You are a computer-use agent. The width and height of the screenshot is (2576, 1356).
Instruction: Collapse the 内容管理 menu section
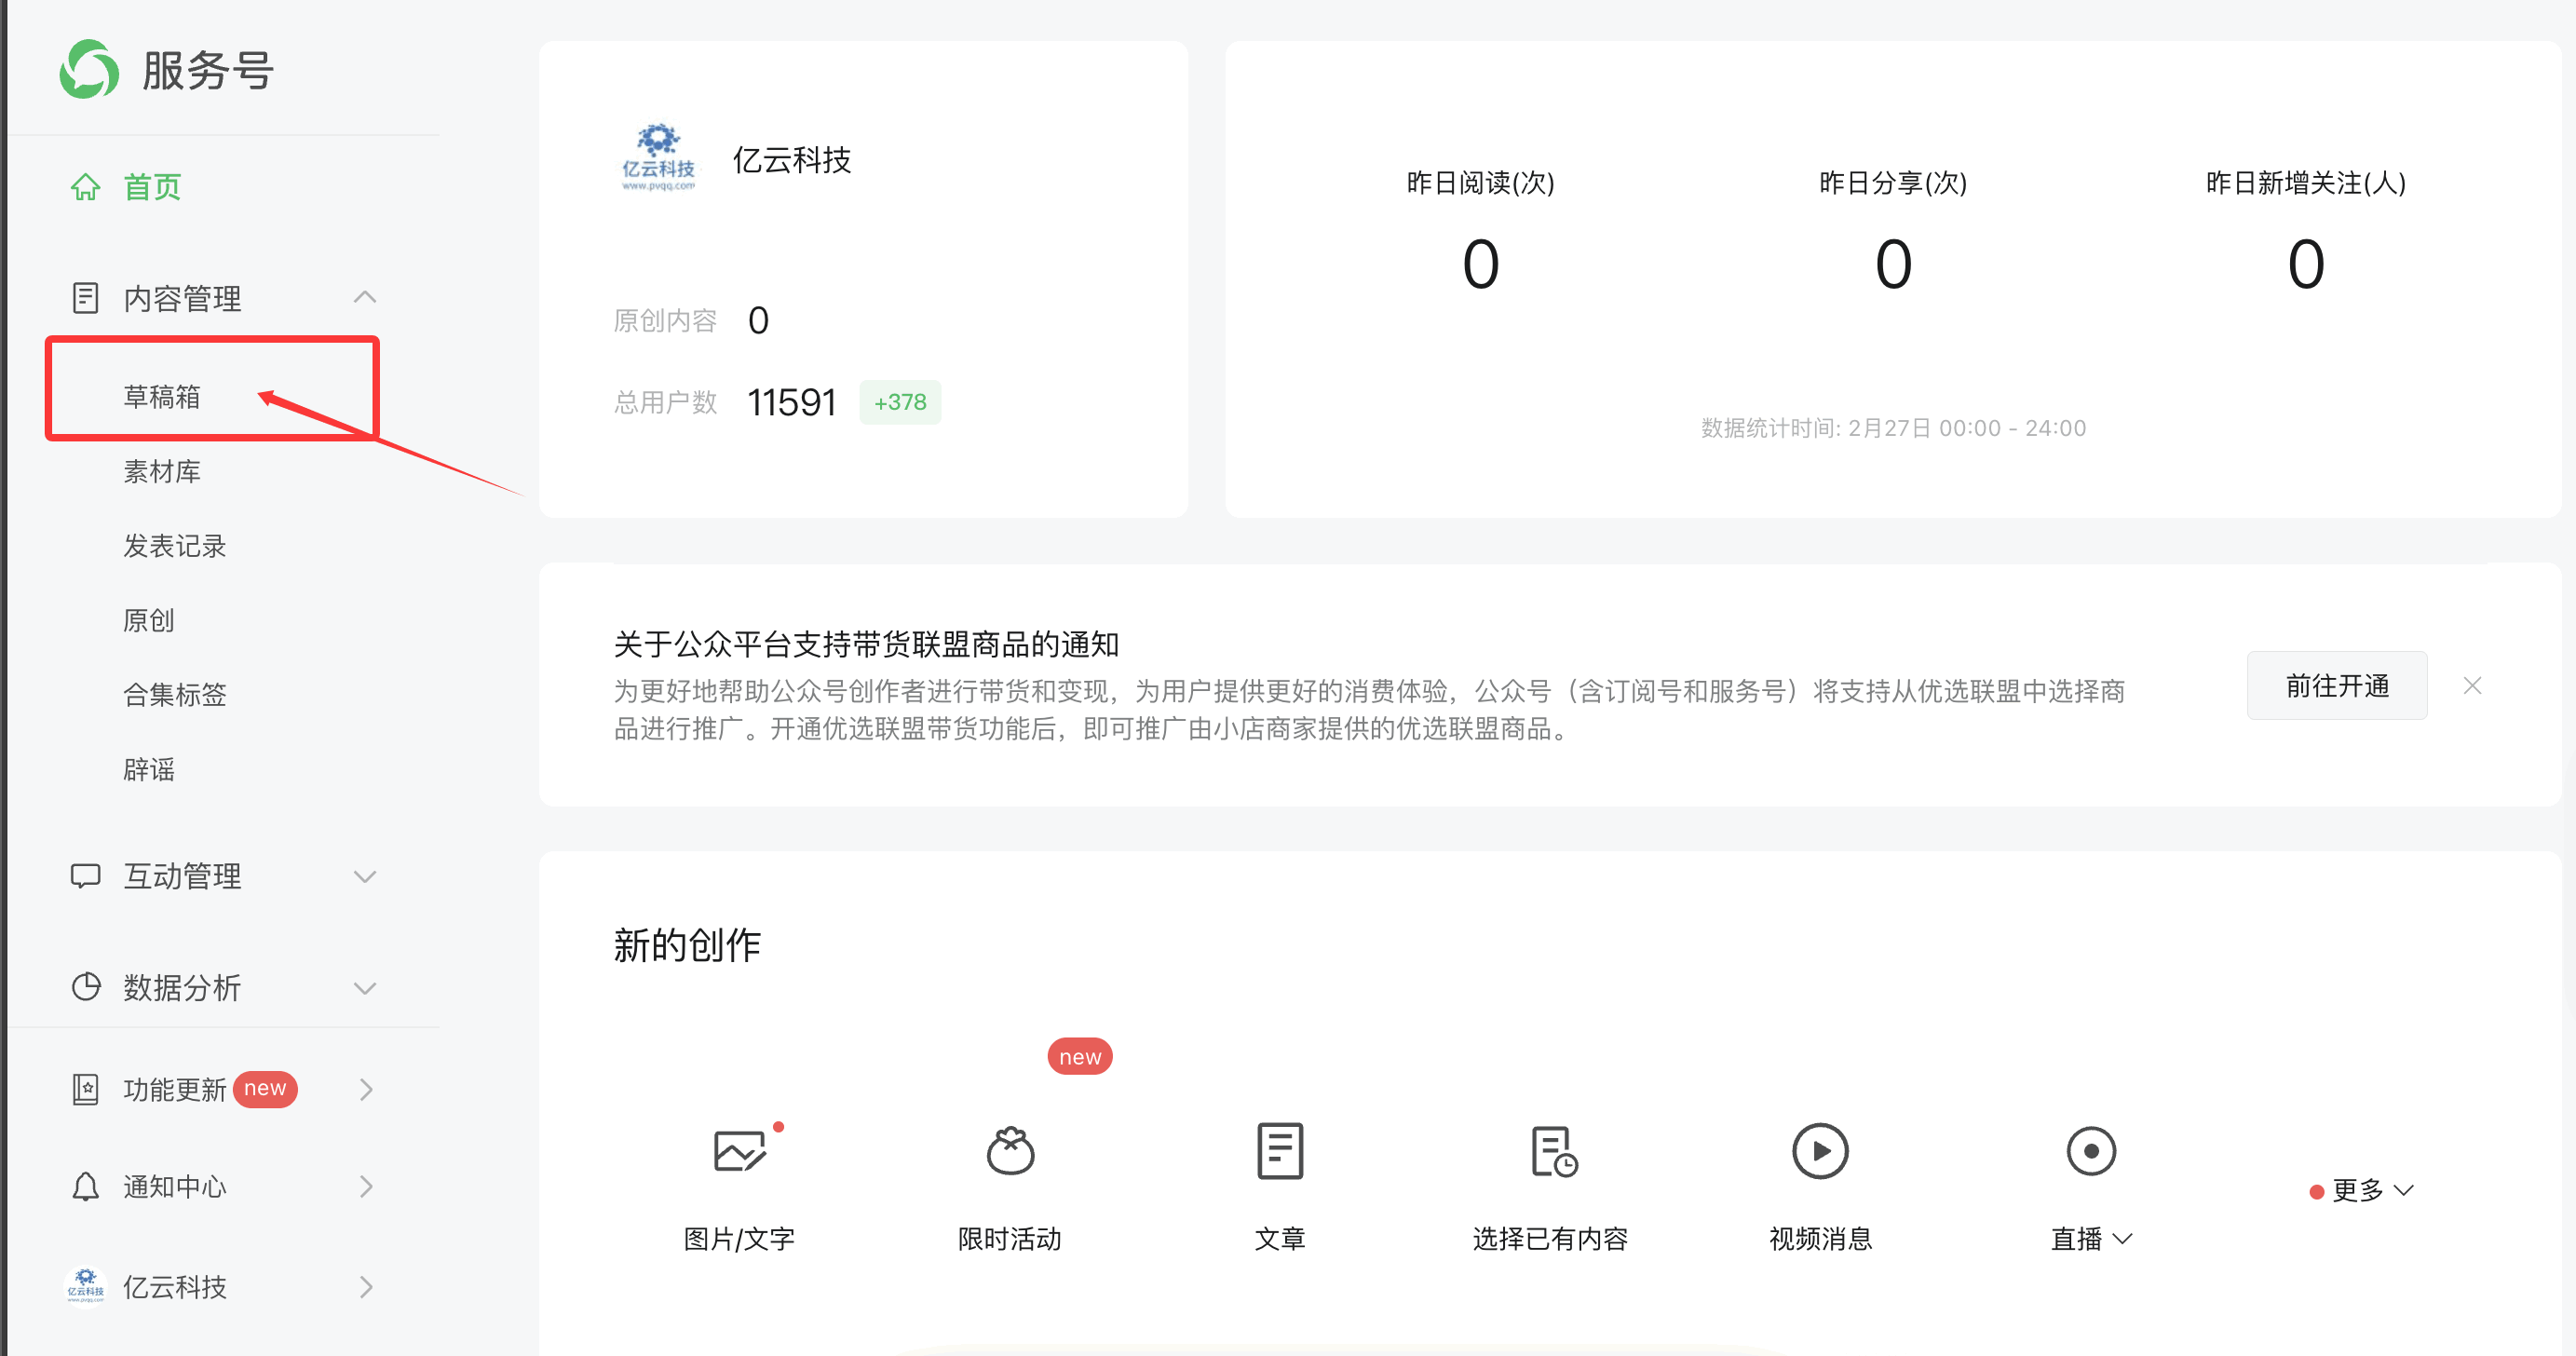coord(364,298)
